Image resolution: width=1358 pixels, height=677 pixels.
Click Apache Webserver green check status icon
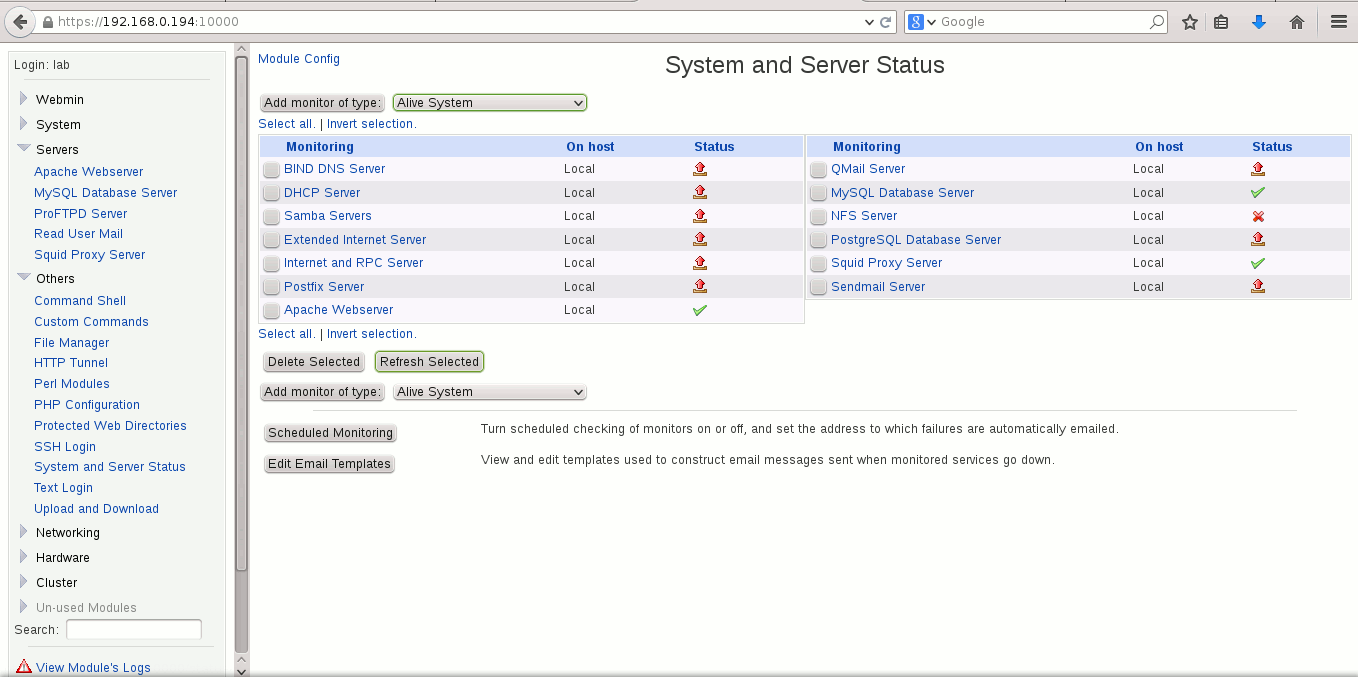pyautogui.click(x=700, y=310)
